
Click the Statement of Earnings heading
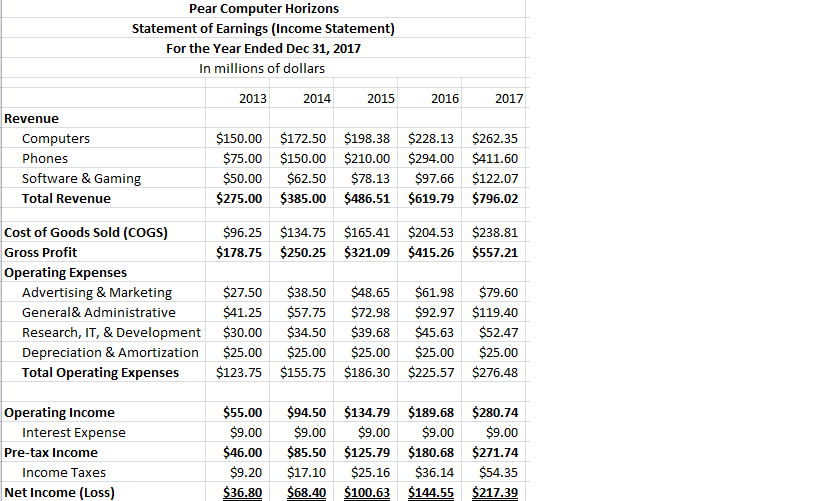coord(263,29)
